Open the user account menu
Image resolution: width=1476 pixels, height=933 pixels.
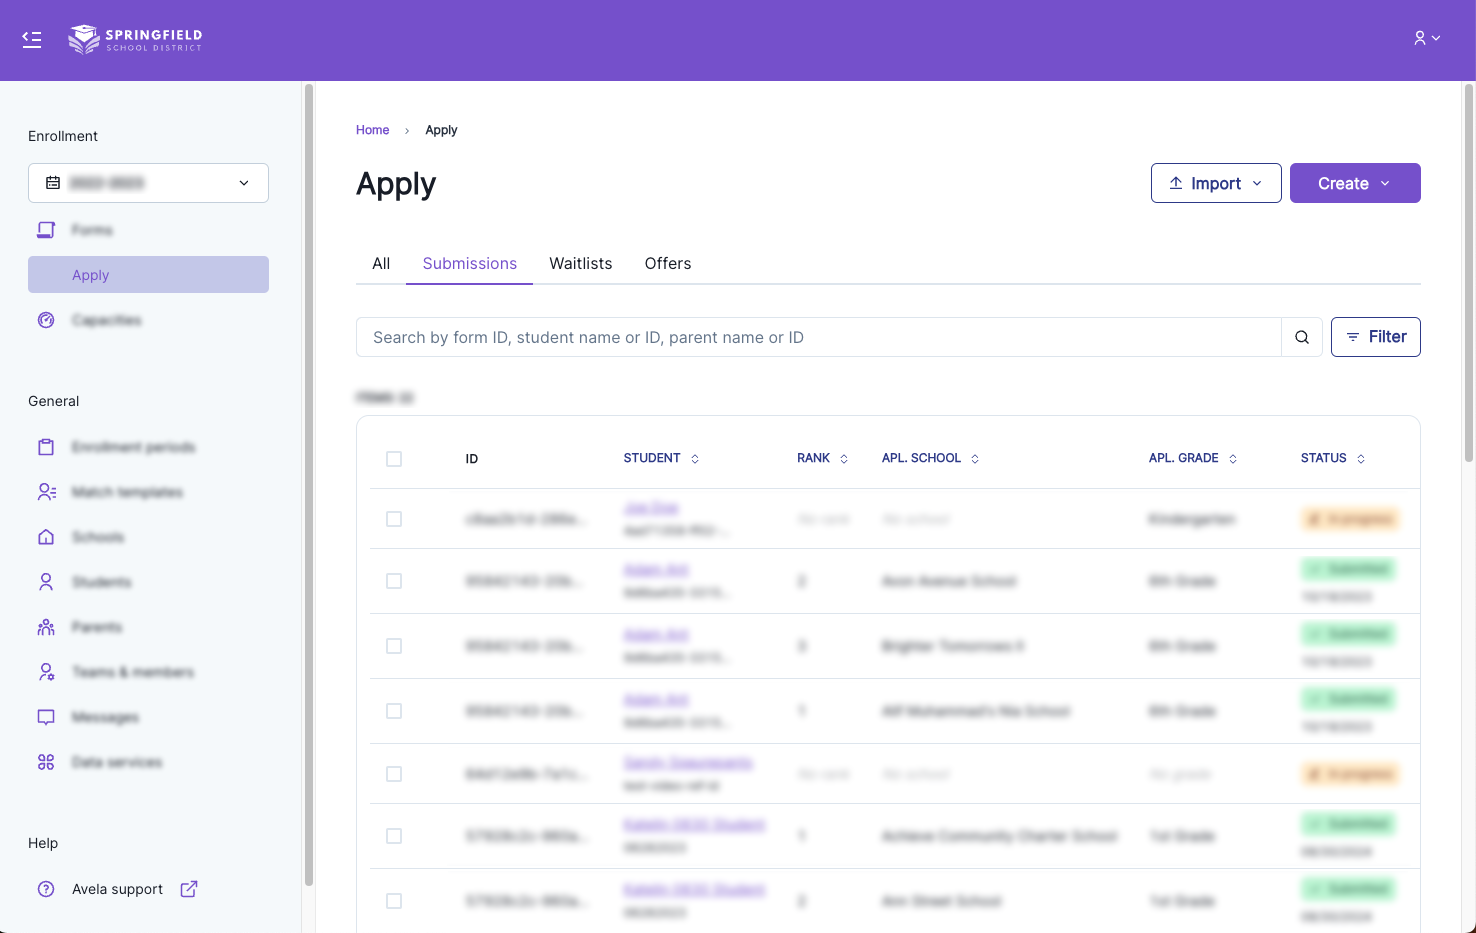(1426, 38)
